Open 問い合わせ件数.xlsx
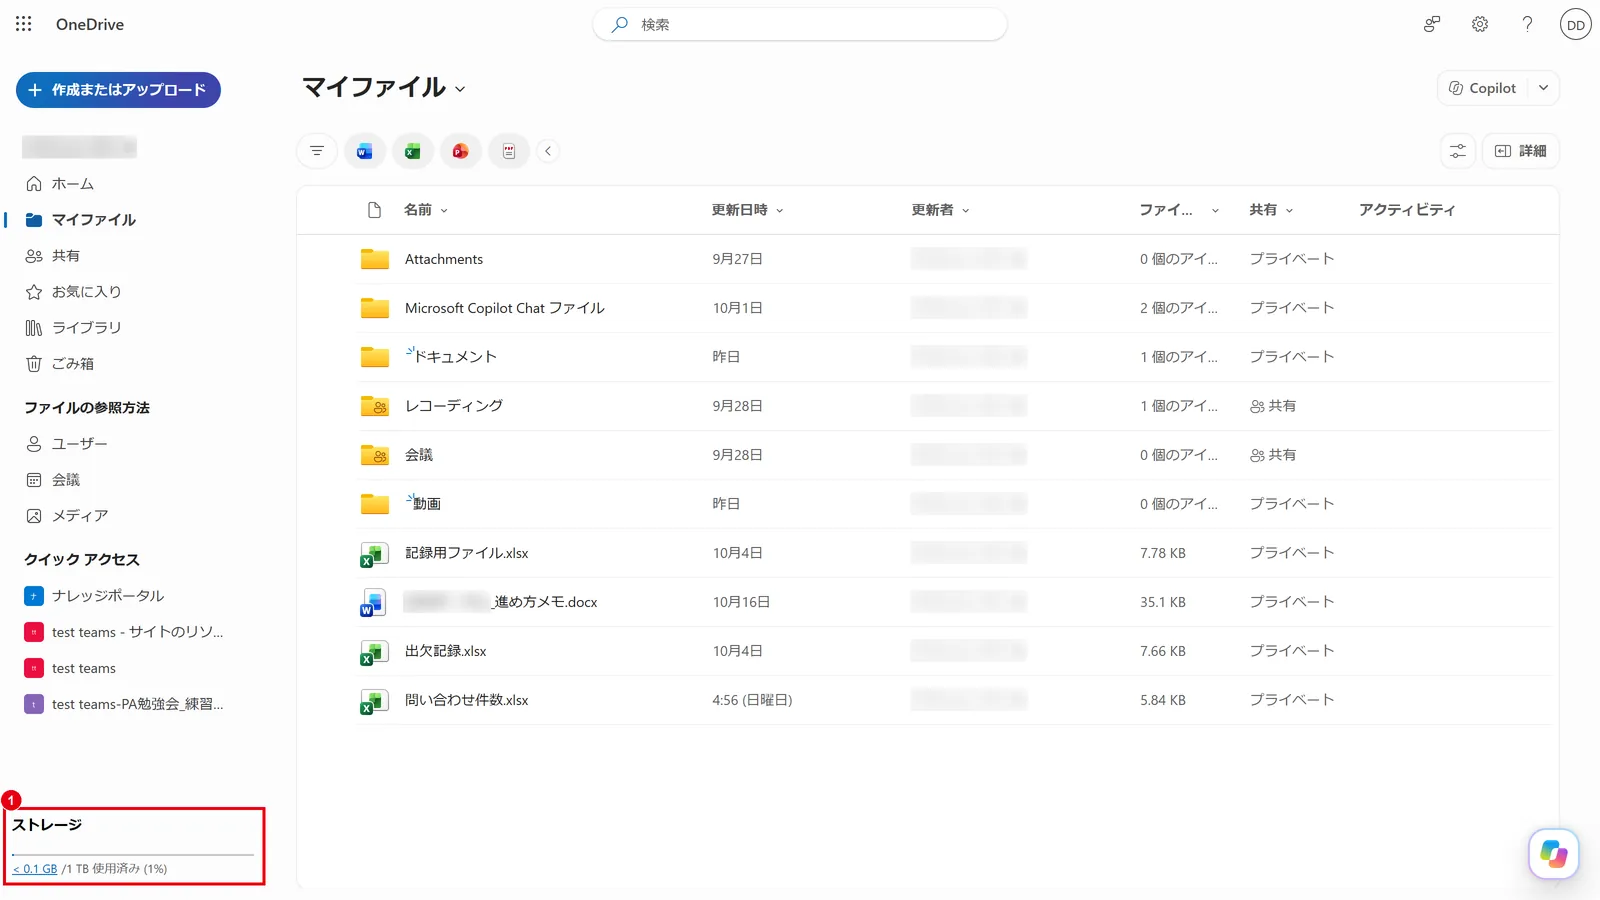The image size is (1600, 900). point(467,700)
